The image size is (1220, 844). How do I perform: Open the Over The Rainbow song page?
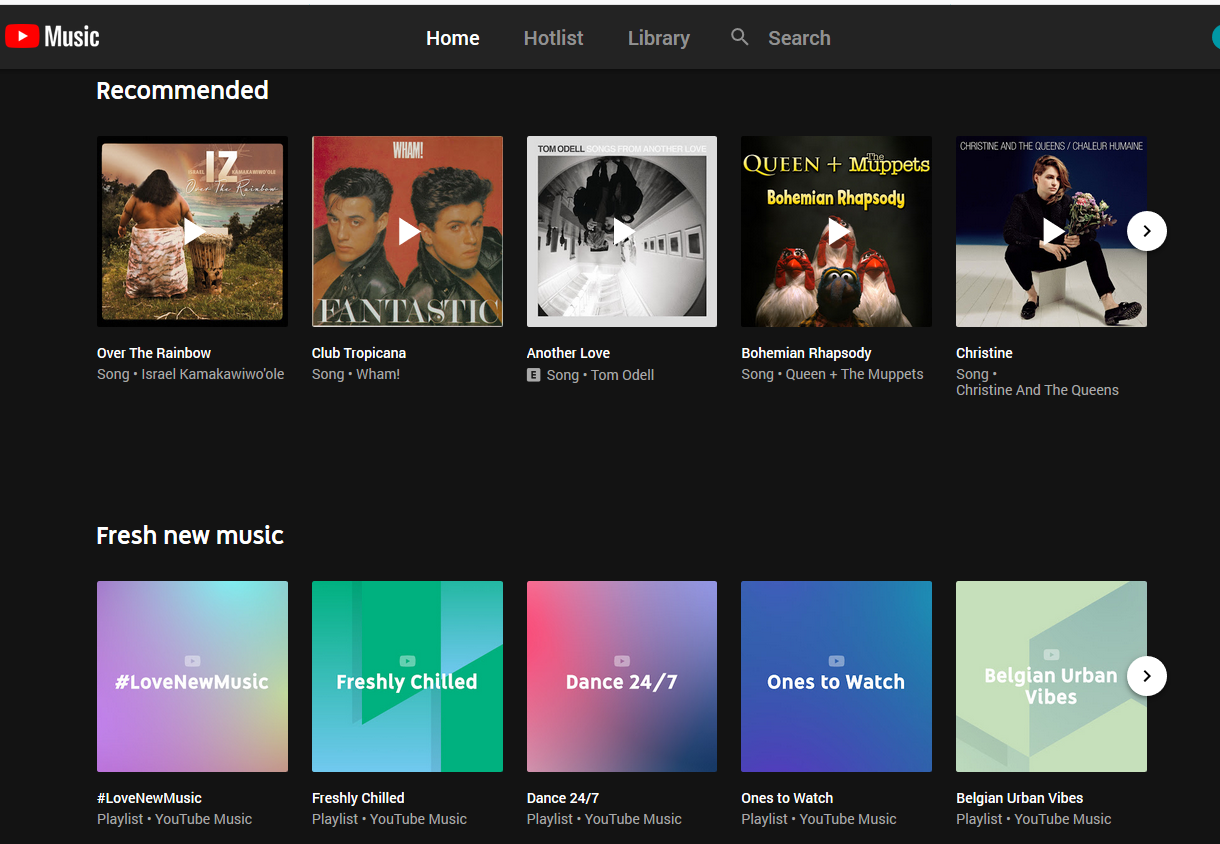(x=153, y=353)
